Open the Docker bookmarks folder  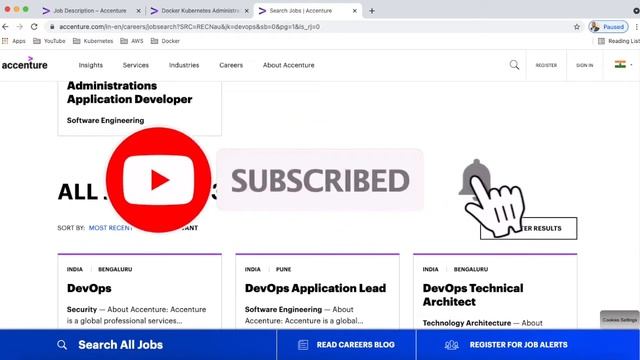point(165,41)
